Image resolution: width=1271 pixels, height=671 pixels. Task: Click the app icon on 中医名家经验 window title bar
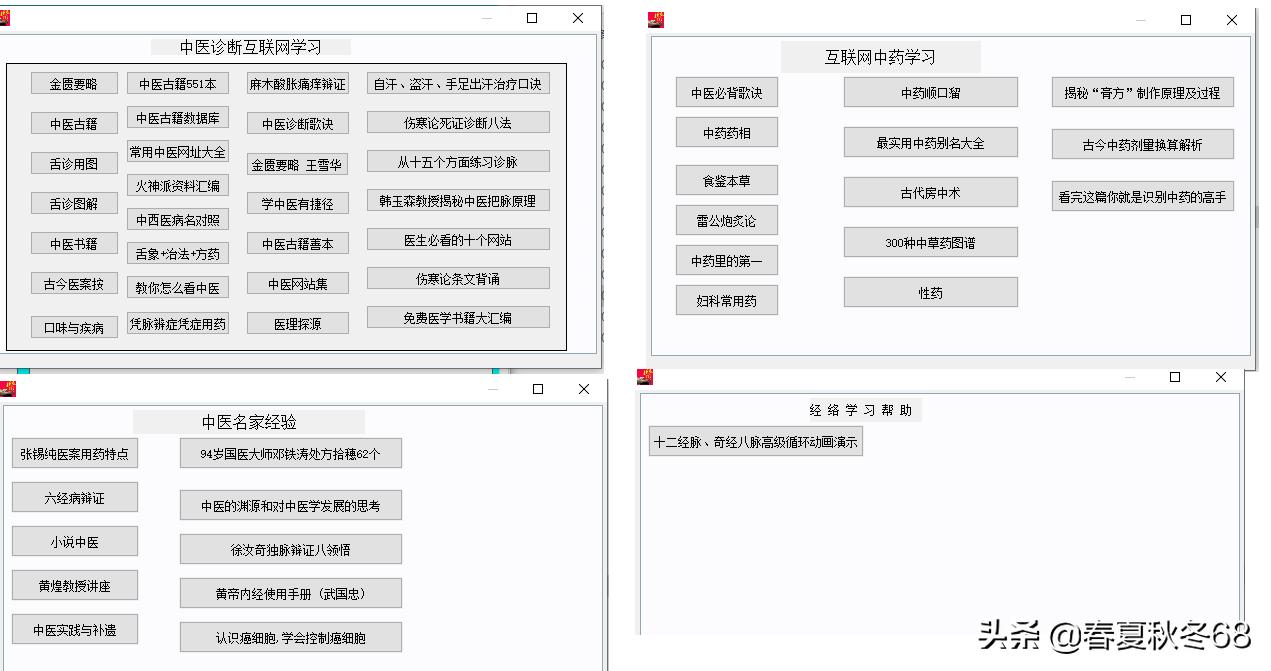[6, 388]
